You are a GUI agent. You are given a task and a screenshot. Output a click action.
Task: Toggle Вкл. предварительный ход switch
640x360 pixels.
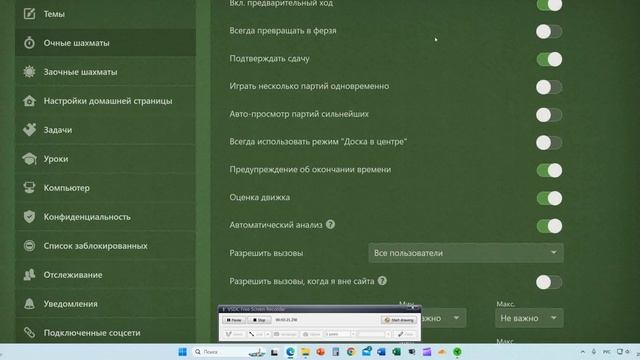[x=549, y=5]
